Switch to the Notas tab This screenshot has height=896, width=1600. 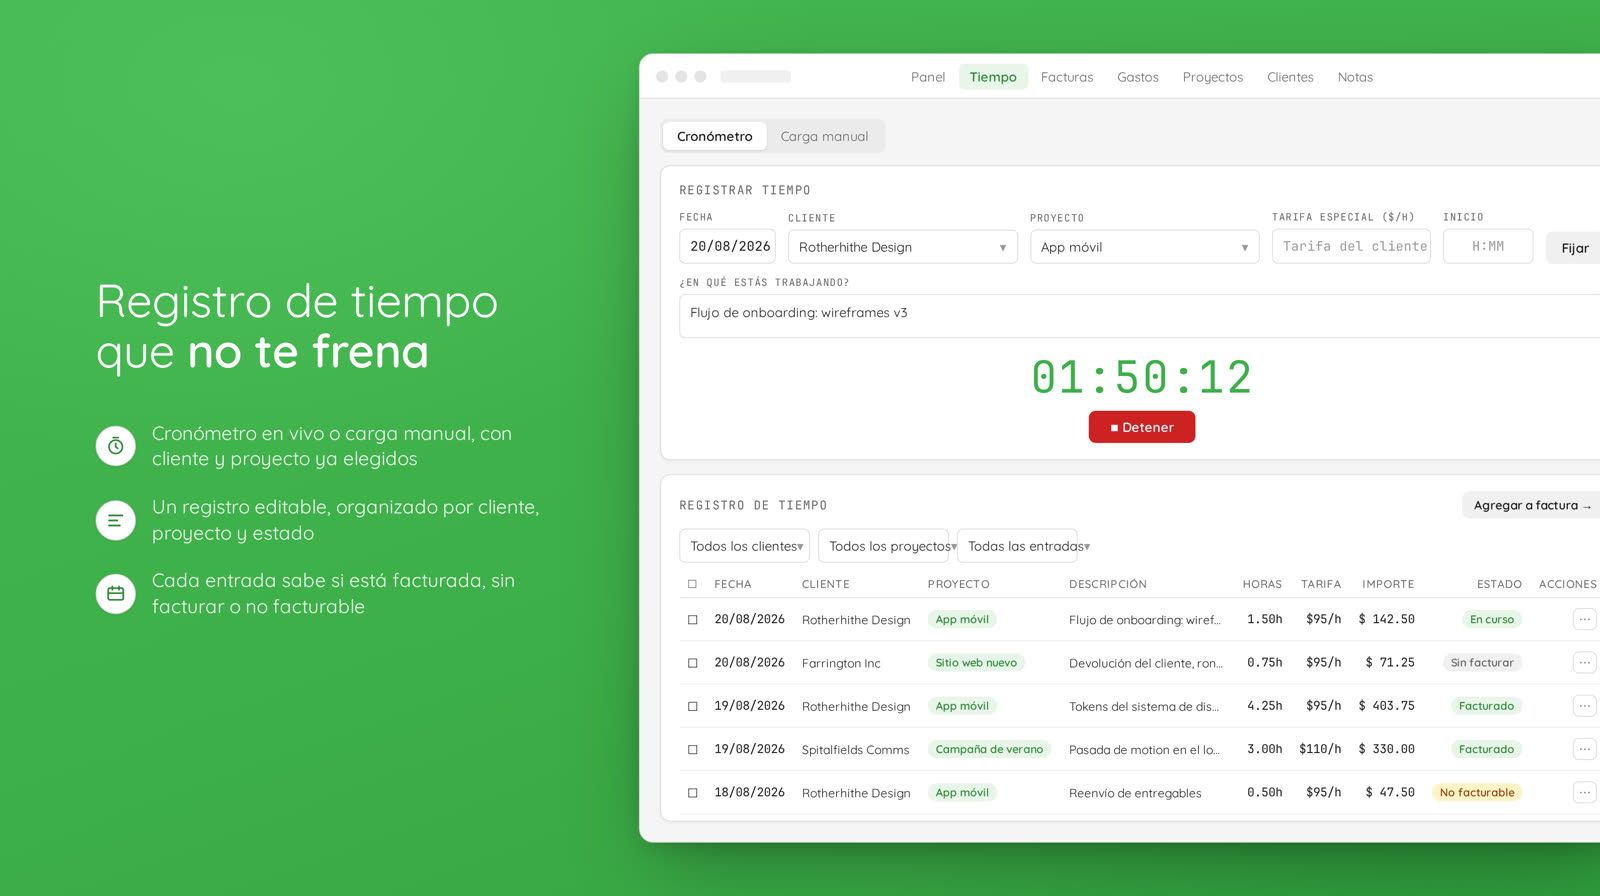pos(1355,77)
